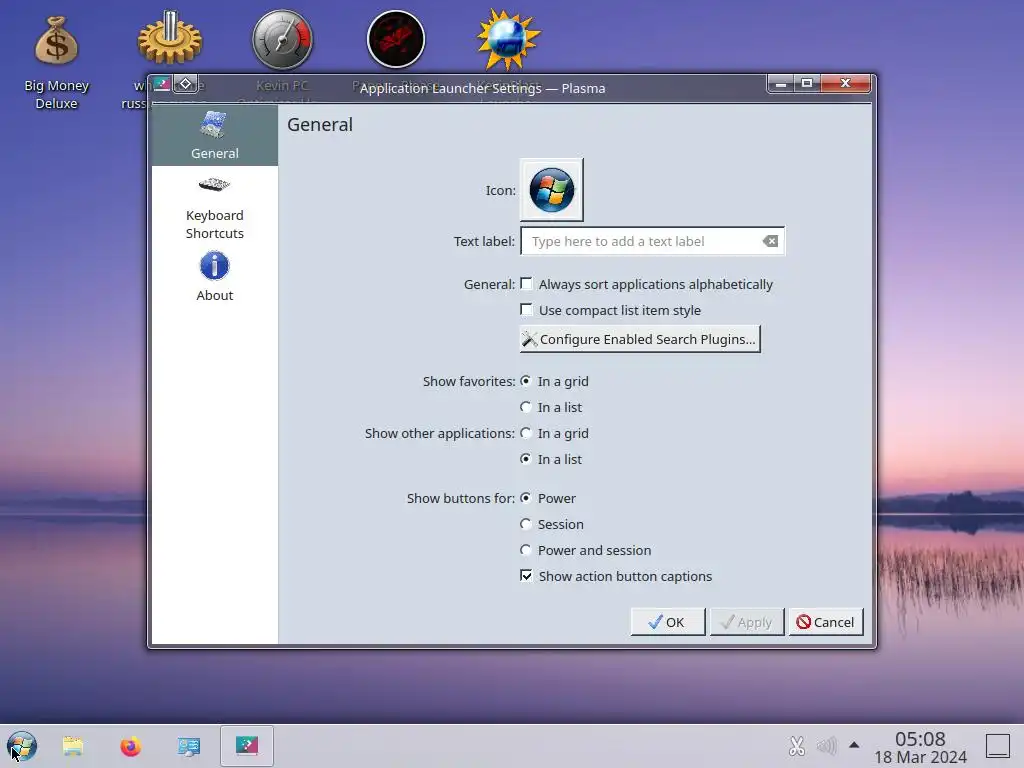Open the General settings page
This screenshot has height=768, width=1024.
(x=214, y=135)
